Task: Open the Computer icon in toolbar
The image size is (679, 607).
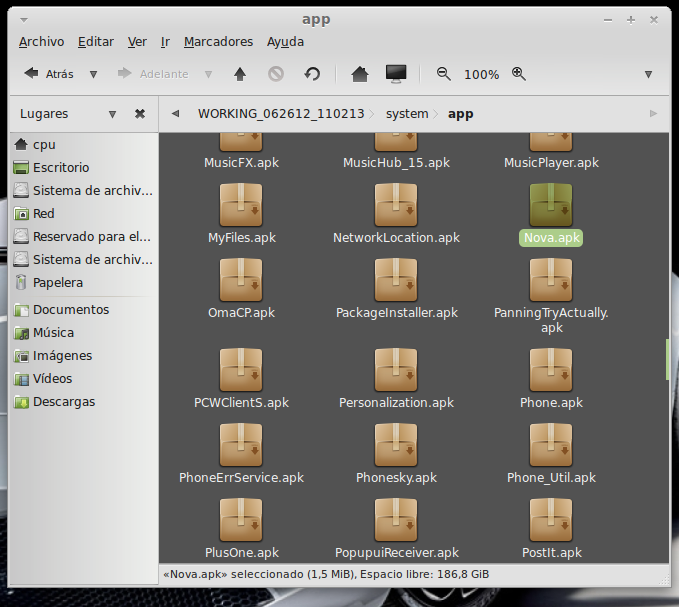Action: coord(396,74)
